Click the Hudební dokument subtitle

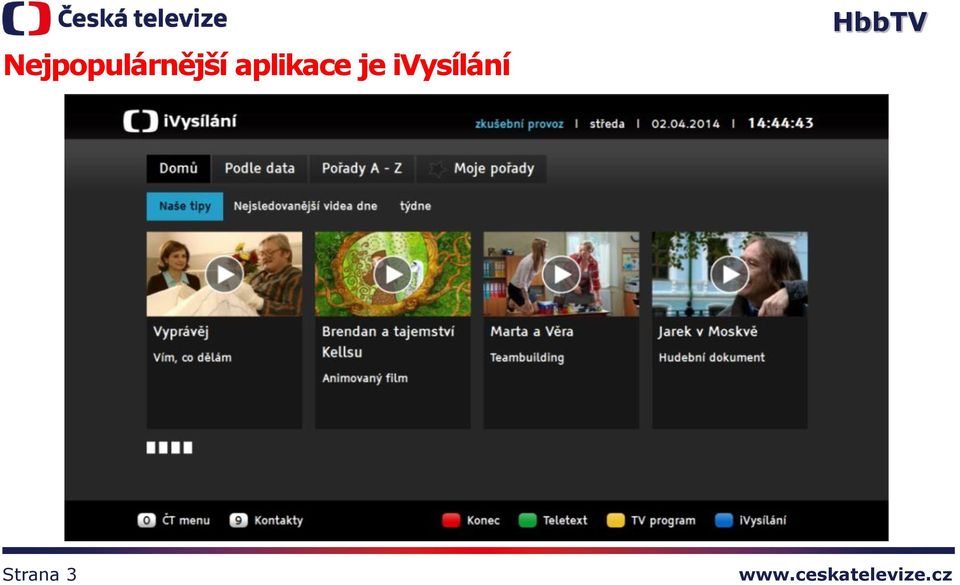pyautogui.click(x=711, y=357)
